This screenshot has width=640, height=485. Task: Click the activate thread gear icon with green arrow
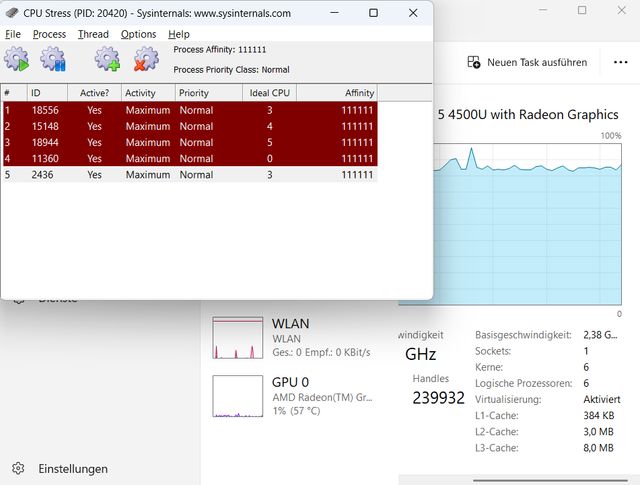pyautogui.click(x=16, y=59)
